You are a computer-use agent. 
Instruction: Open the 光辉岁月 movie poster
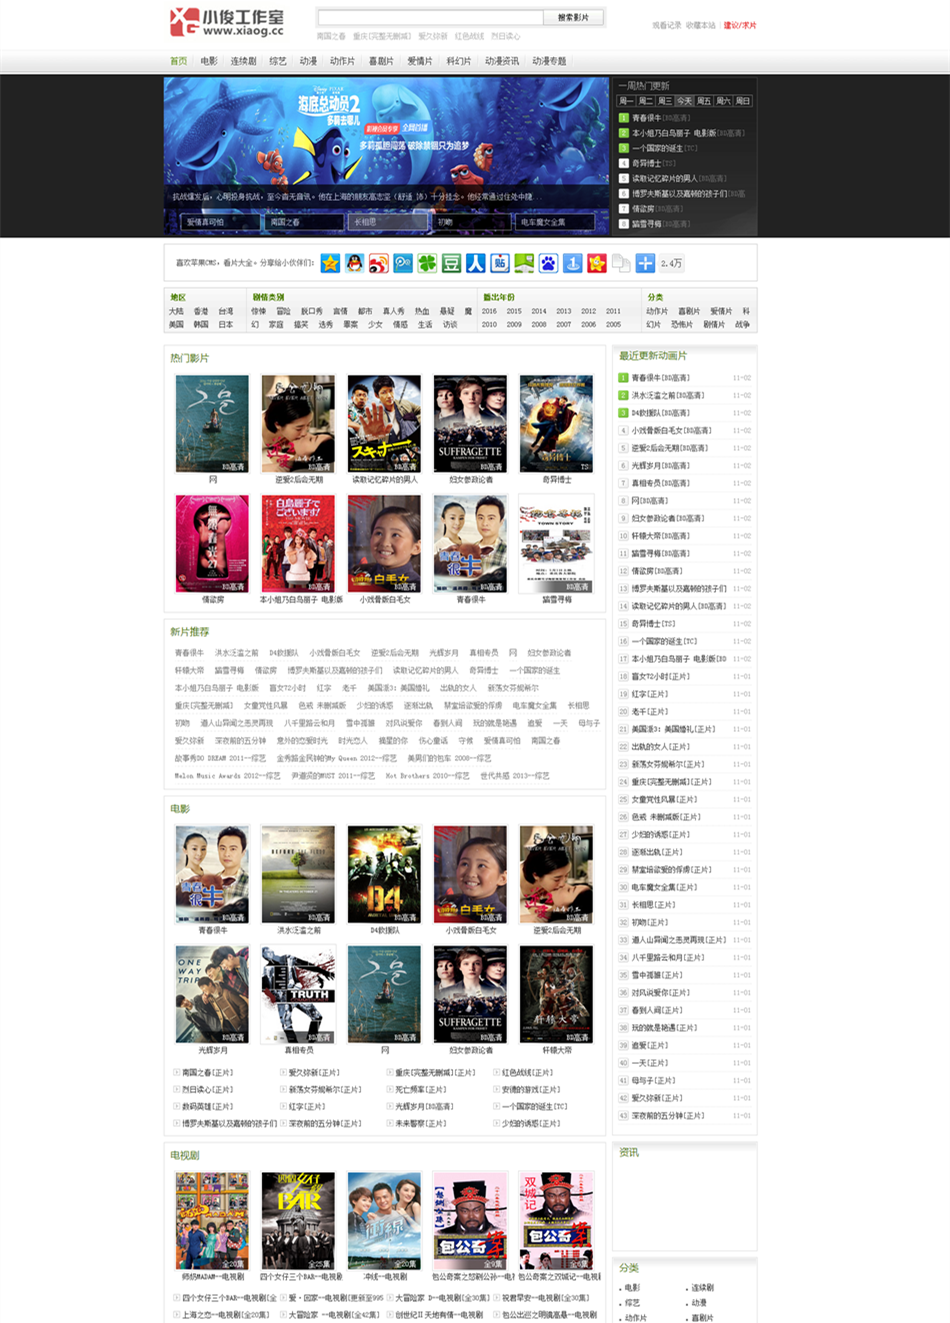coord(212,994)
